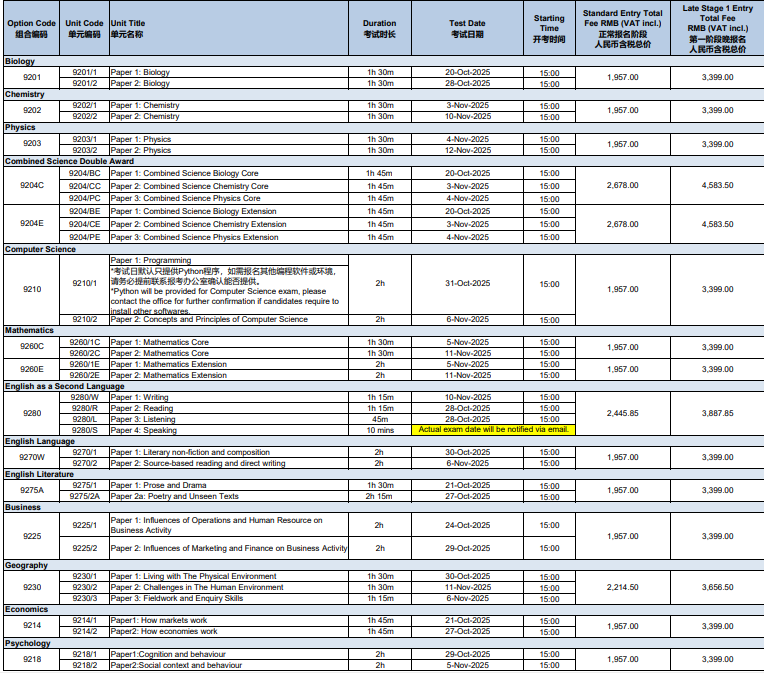The width and height of the screenshot is (764, 675).
Task: Click unit code '9280/R'
Action: click(85, 408)
